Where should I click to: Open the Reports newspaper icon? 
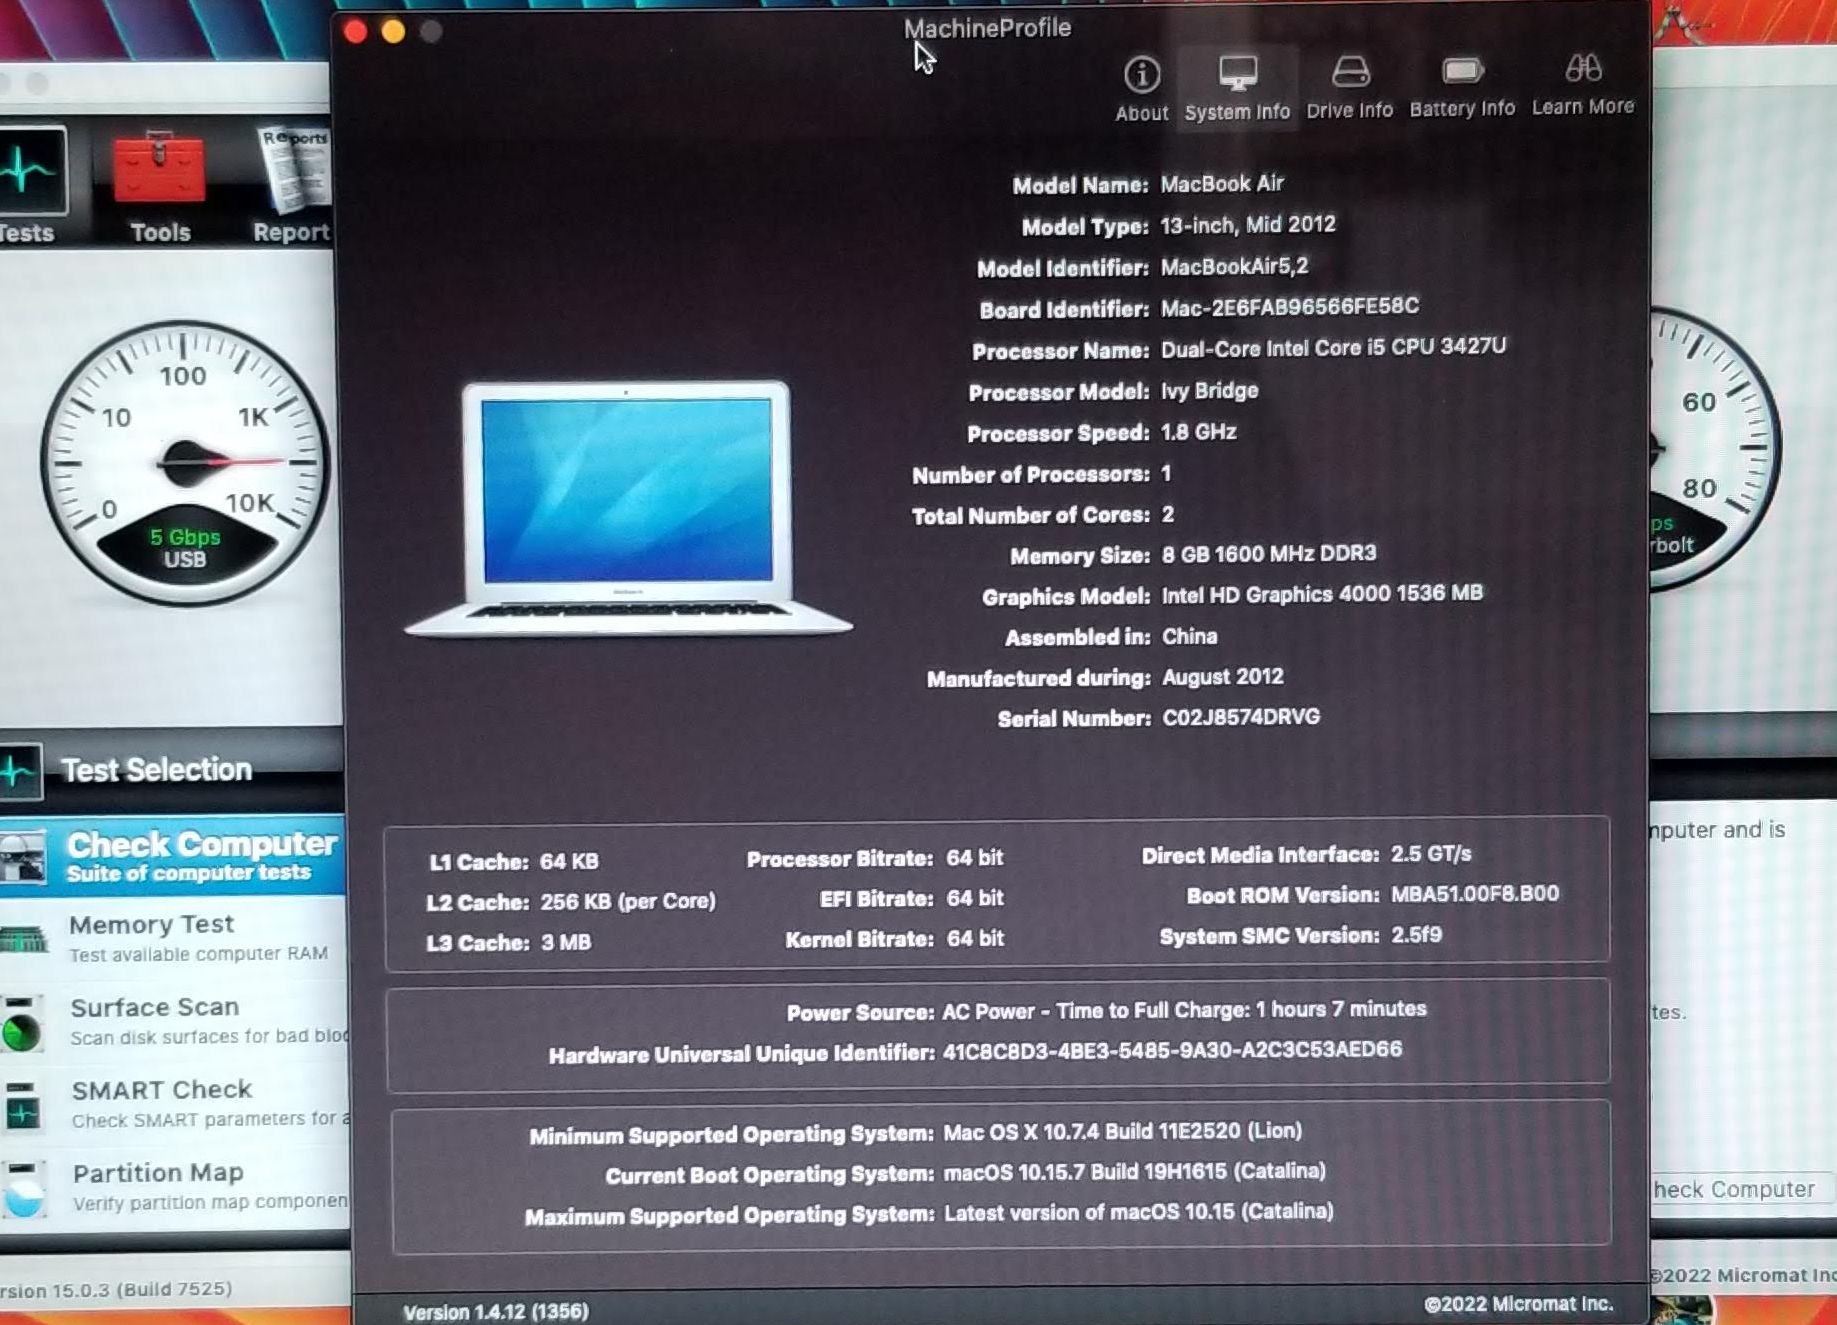coord(292,172)
